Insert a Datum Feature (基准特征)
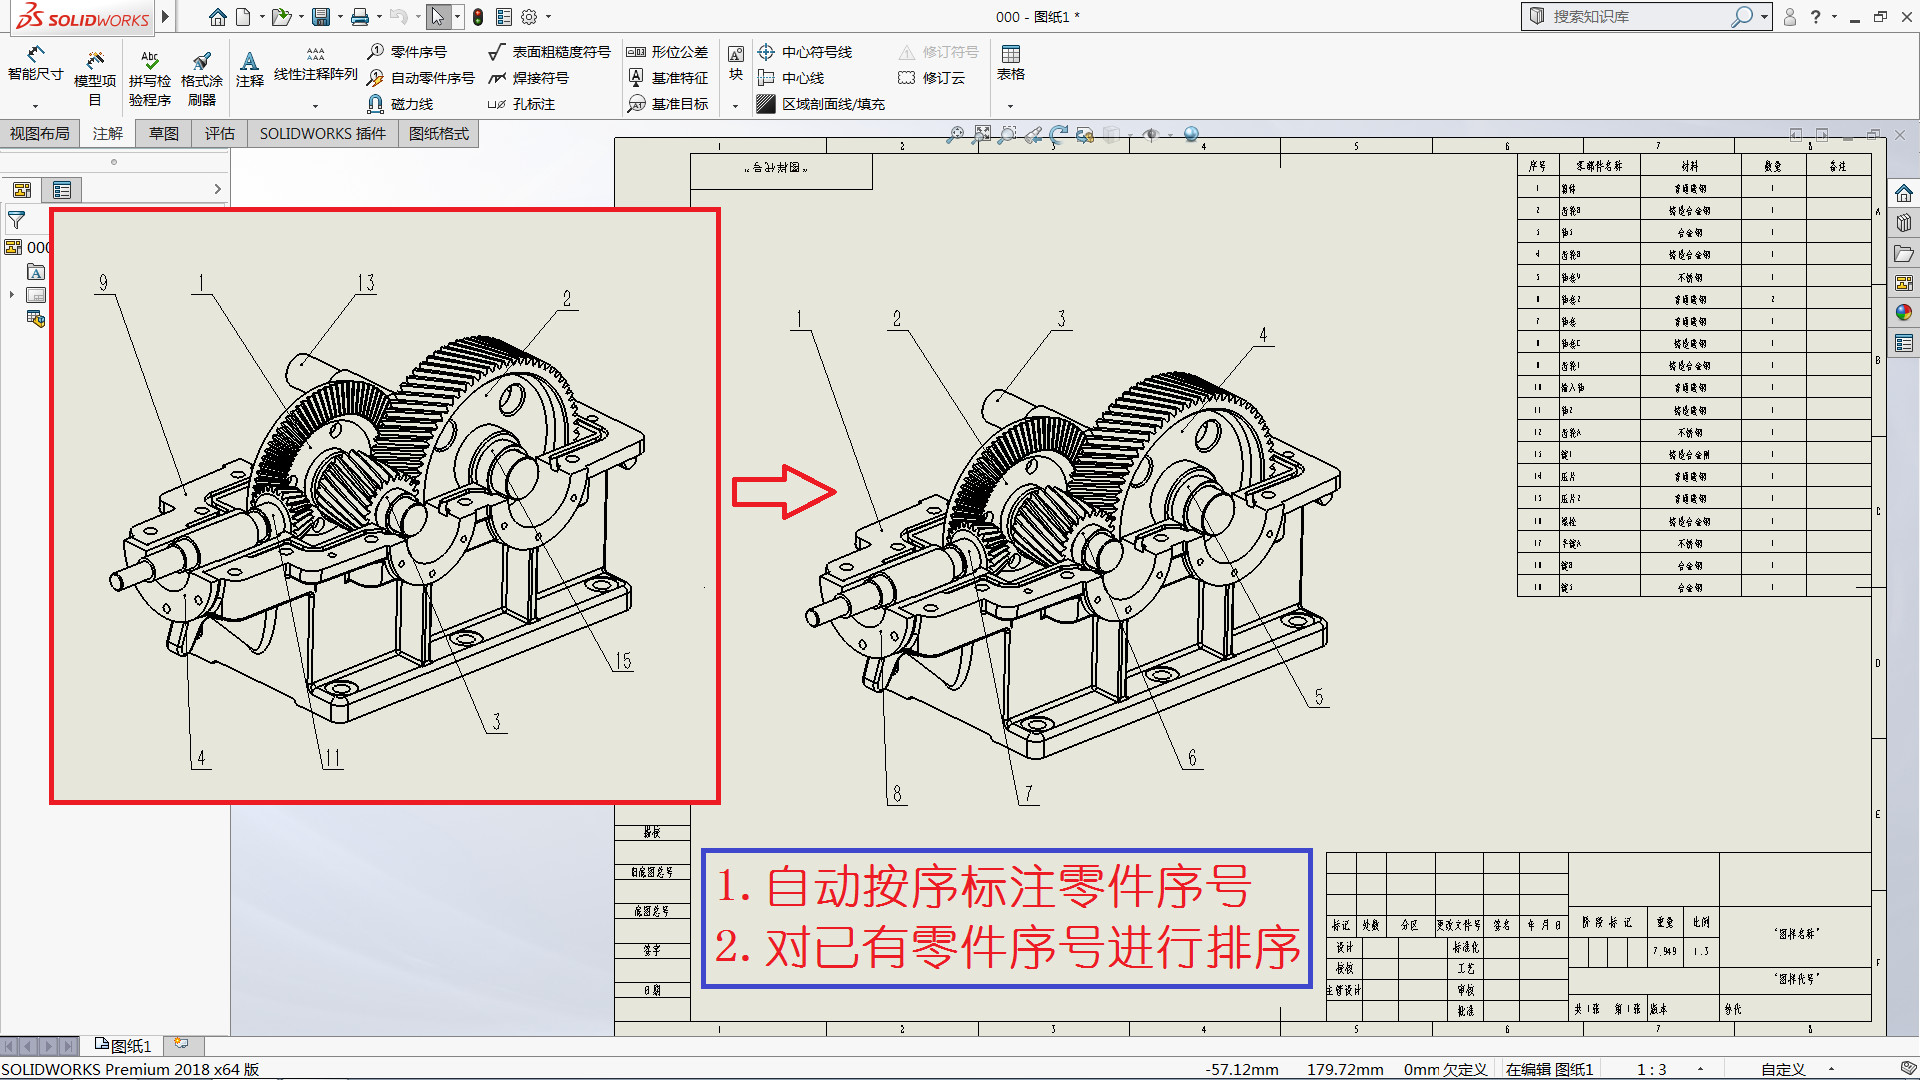The image size is (1920, 1080). click(x=667, y=78)
